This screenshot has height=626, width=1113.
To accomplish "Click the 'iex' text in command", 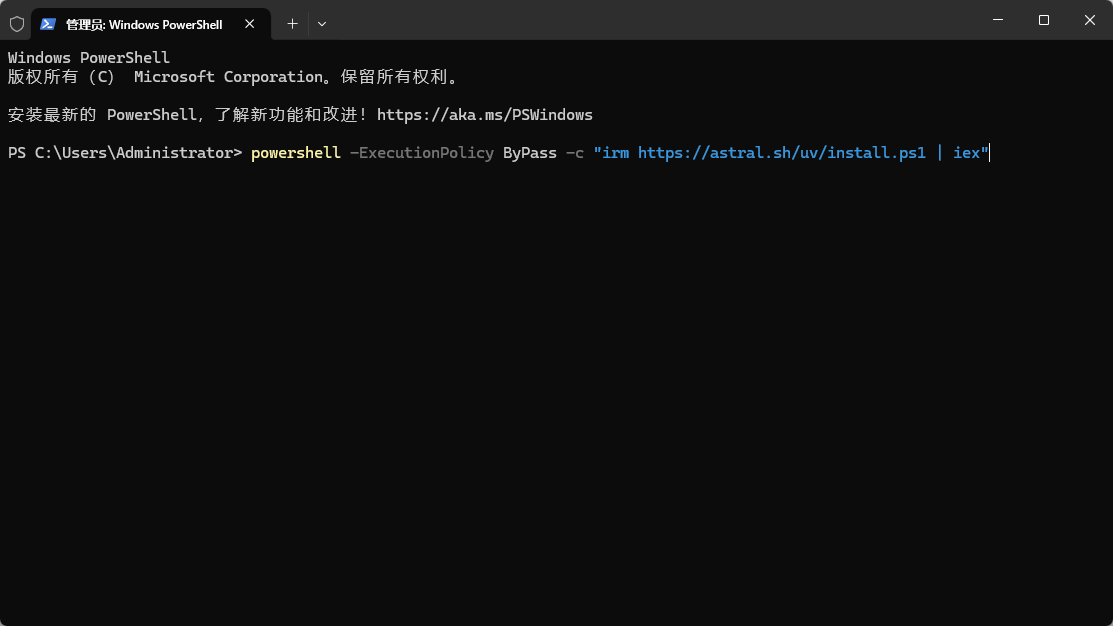I will pyautogui.click(x=966, y=153).
